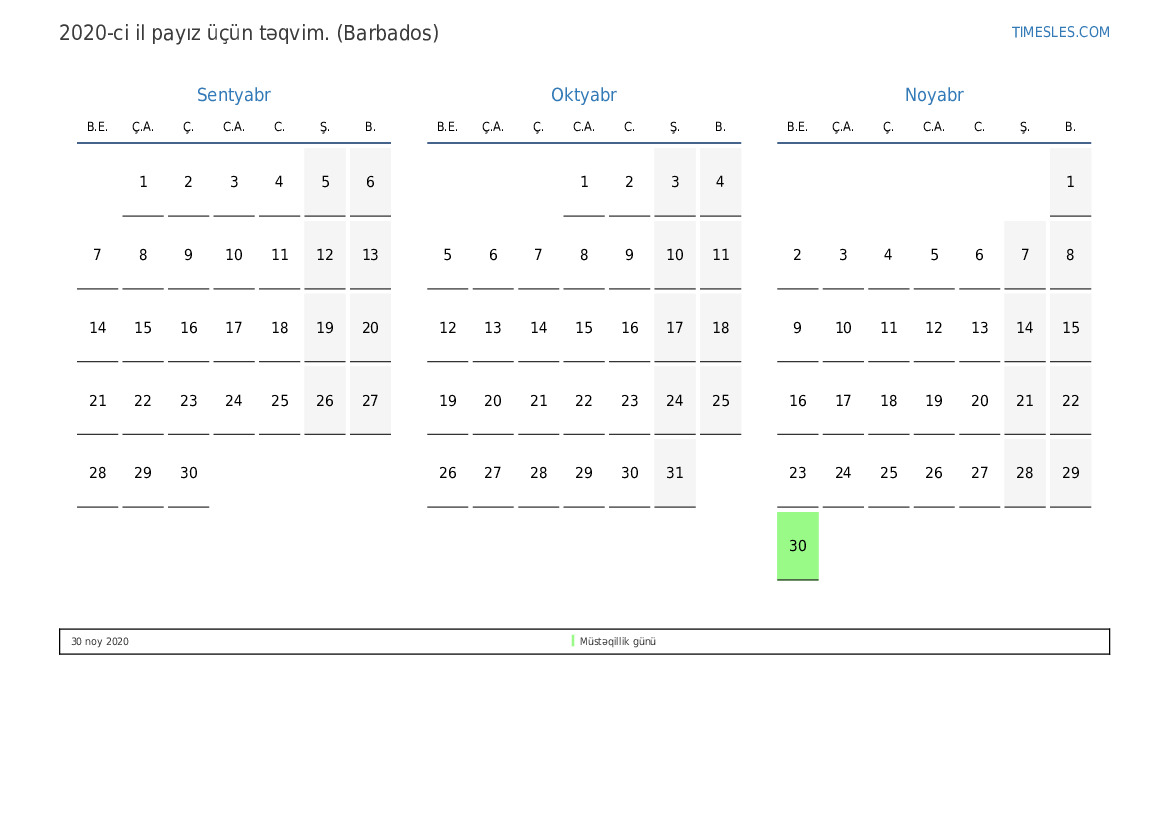
Task: Select 19 October in the calendar
Action: 447,401
